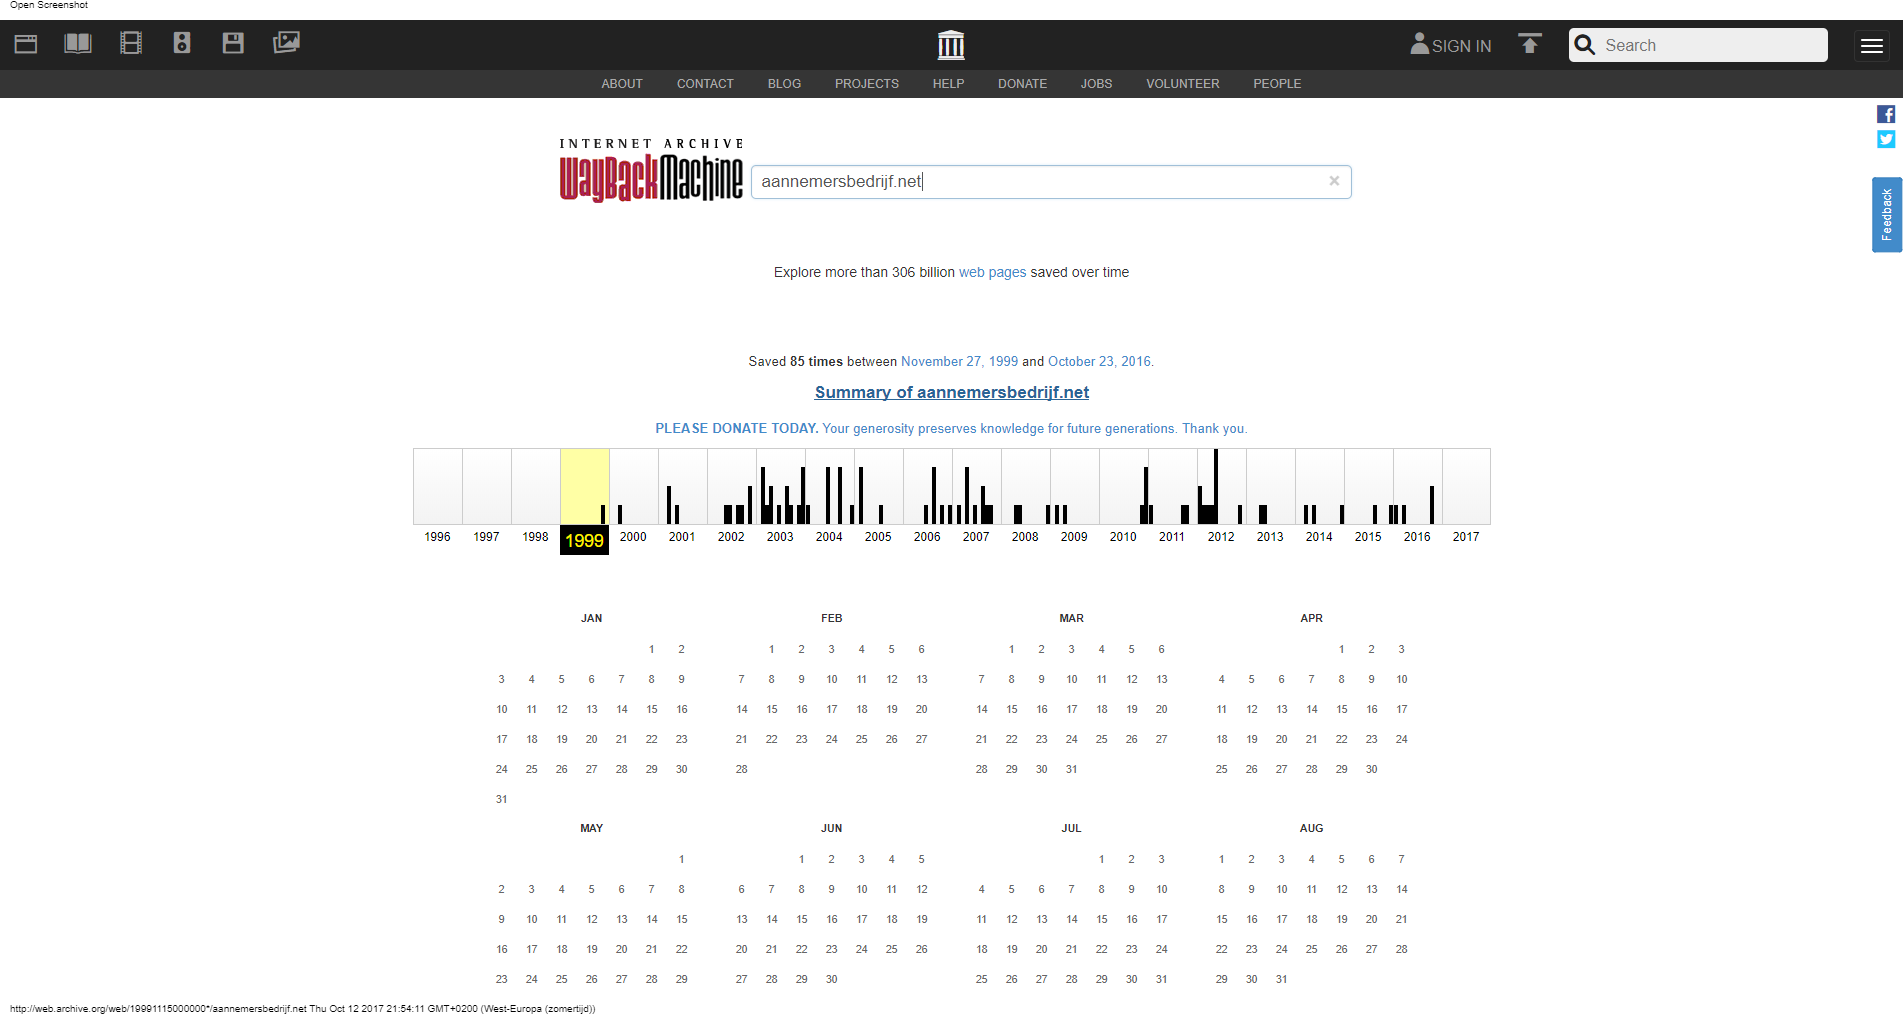Open the Texts book icon
1903x1014 pixels.
pos(78,43)
